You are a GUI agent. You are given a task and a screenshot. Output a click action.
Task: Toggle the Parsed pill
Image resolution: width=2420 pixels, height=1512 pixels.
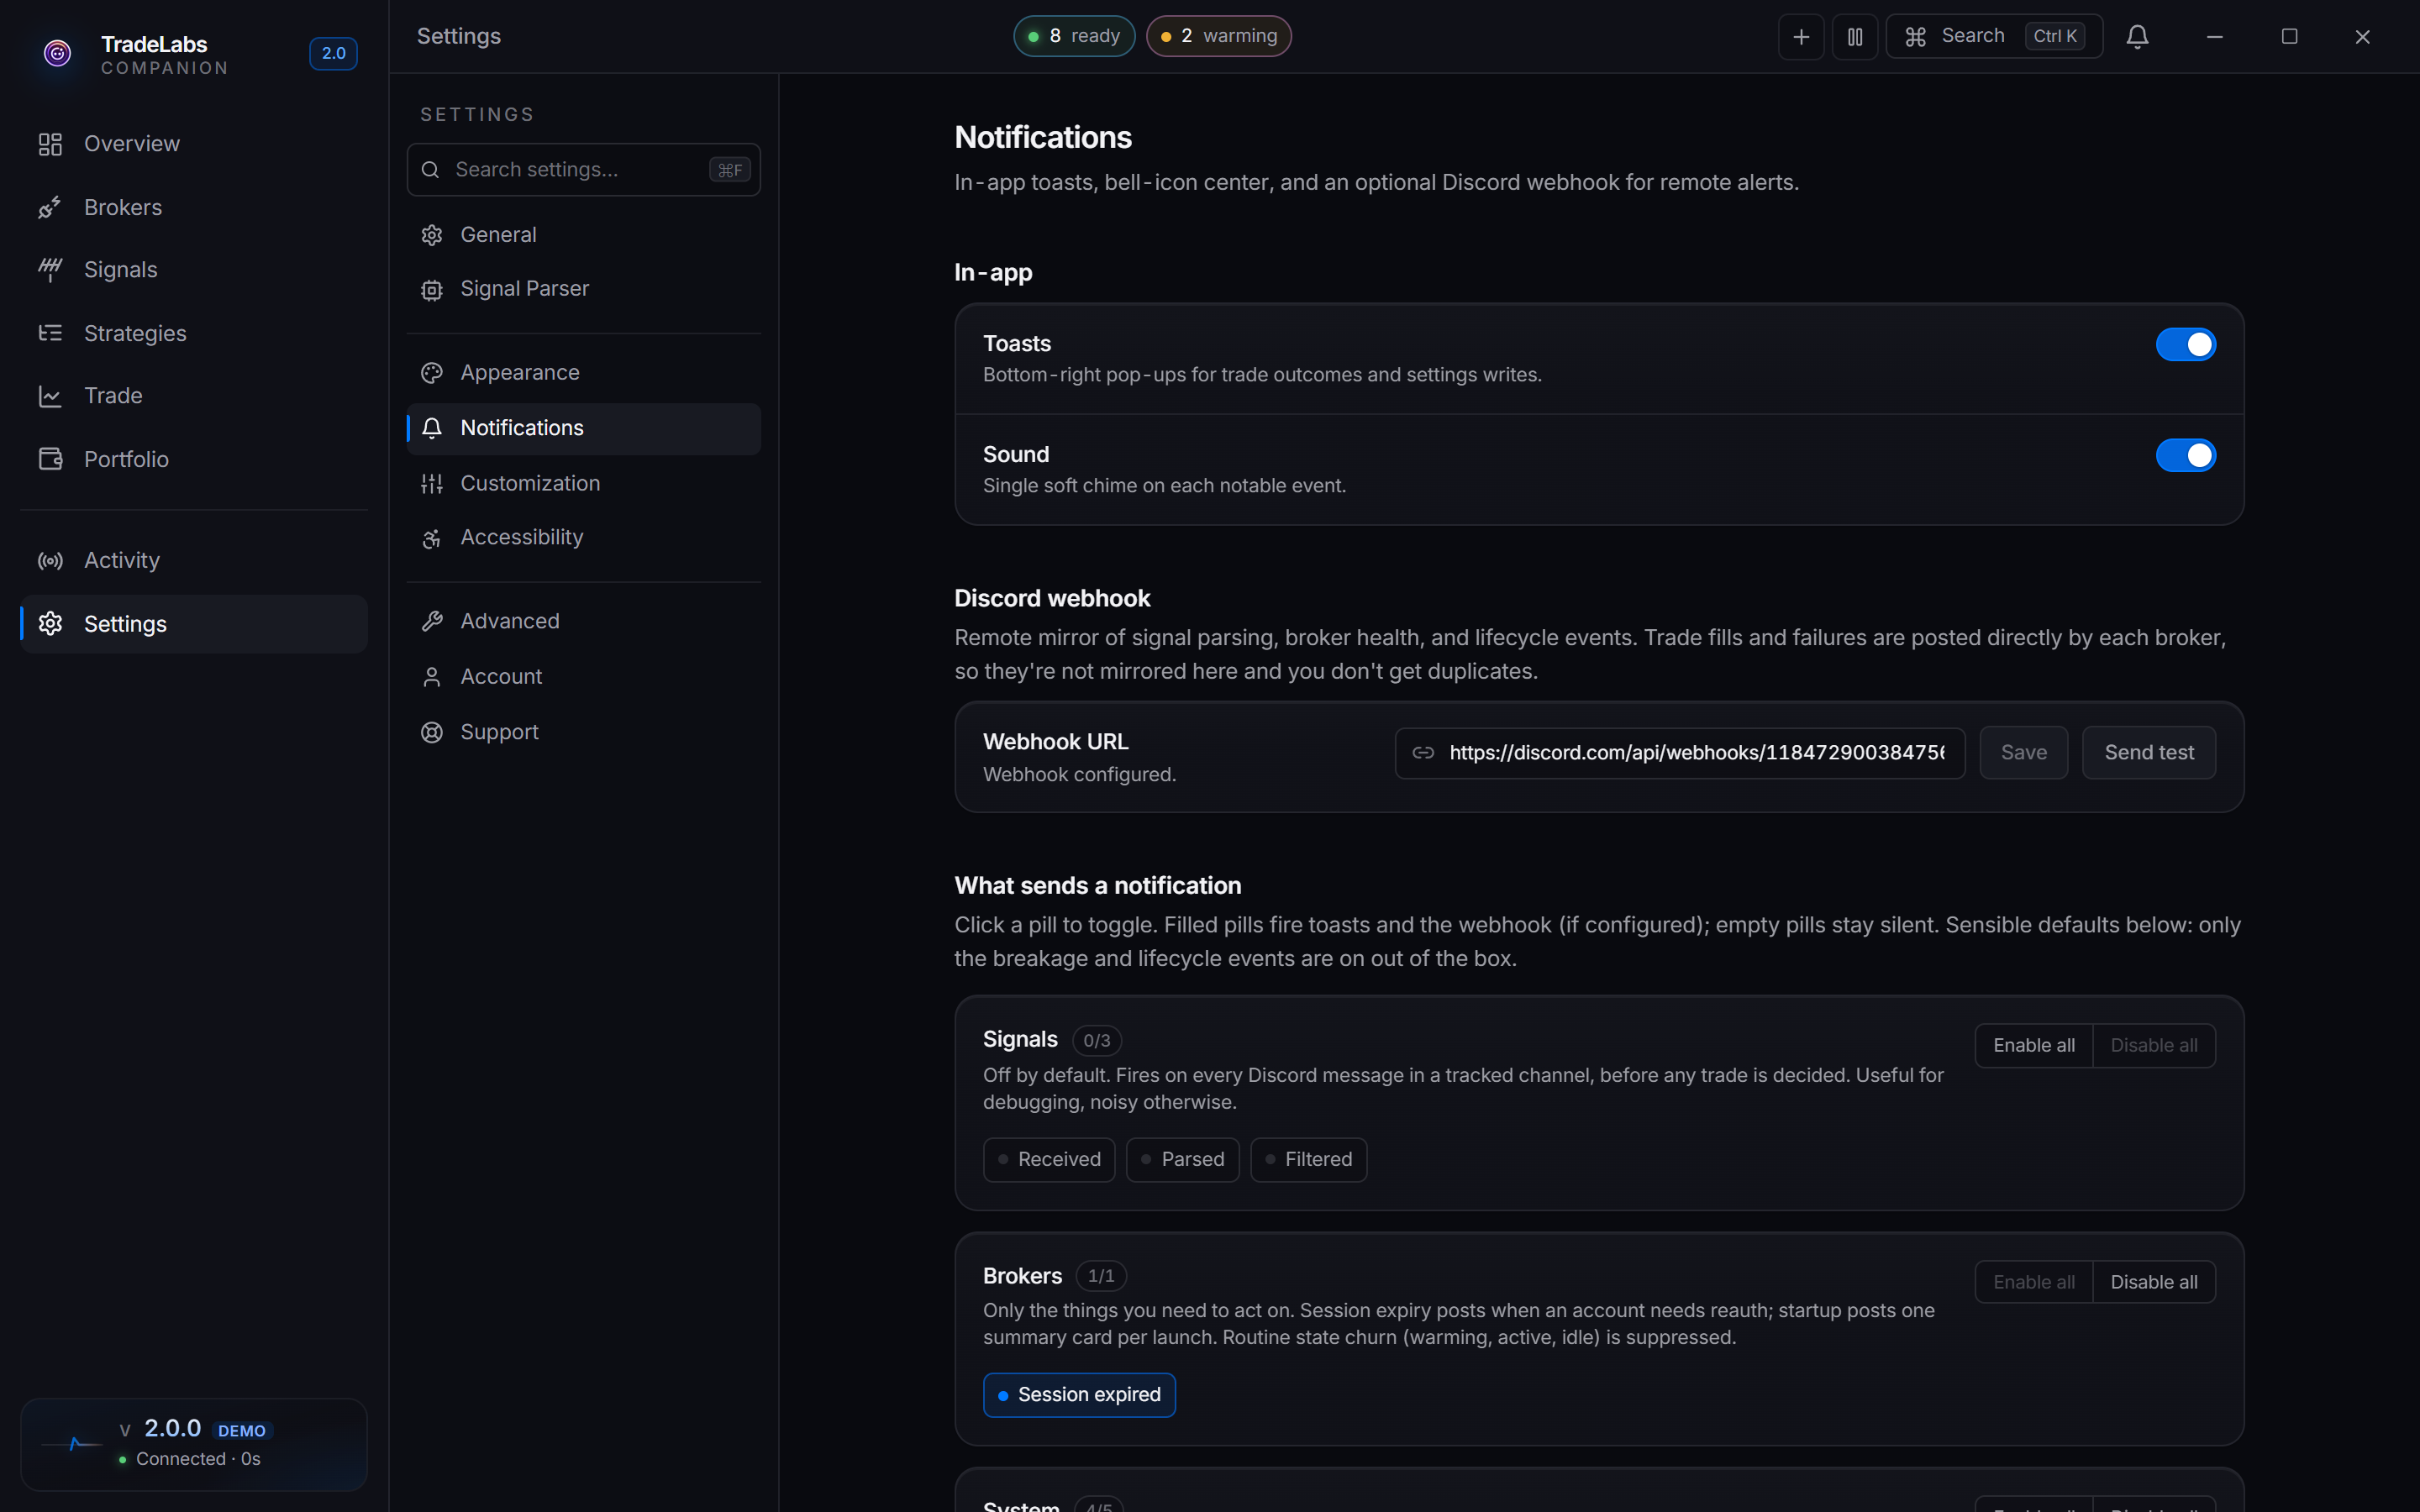[1182, 1160]
